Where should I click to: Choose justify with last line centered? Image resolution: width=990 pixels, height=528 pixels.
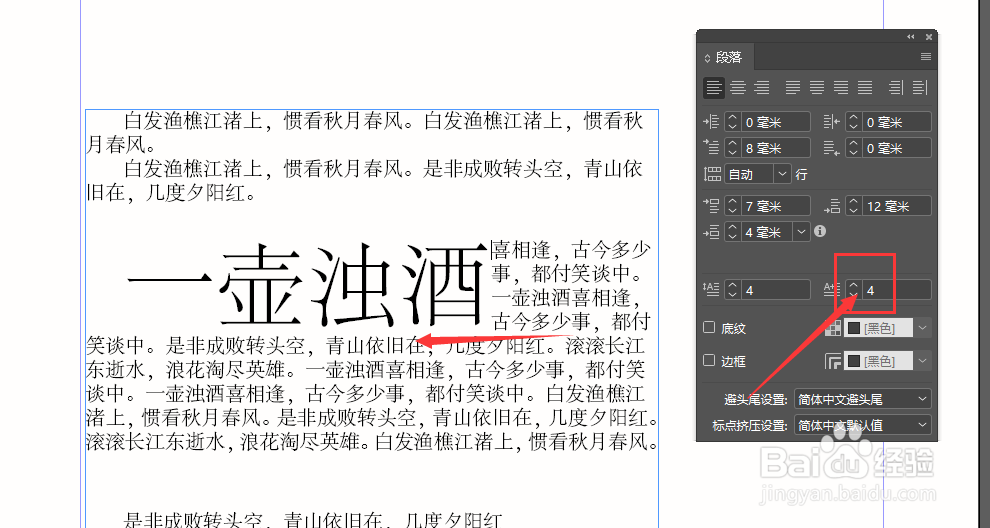click(817, 88)
